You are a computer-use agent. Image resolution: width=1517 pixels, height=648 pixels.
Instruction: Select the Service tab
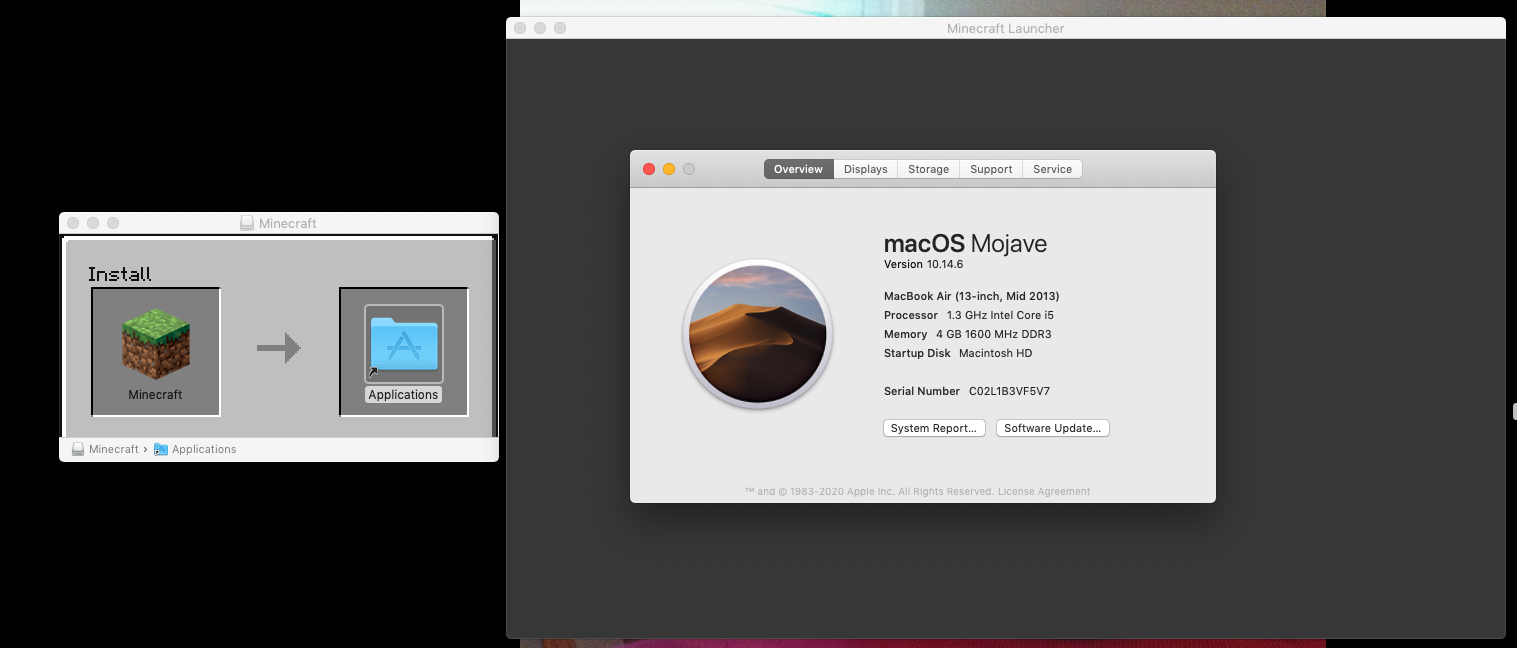point(1052,169)
